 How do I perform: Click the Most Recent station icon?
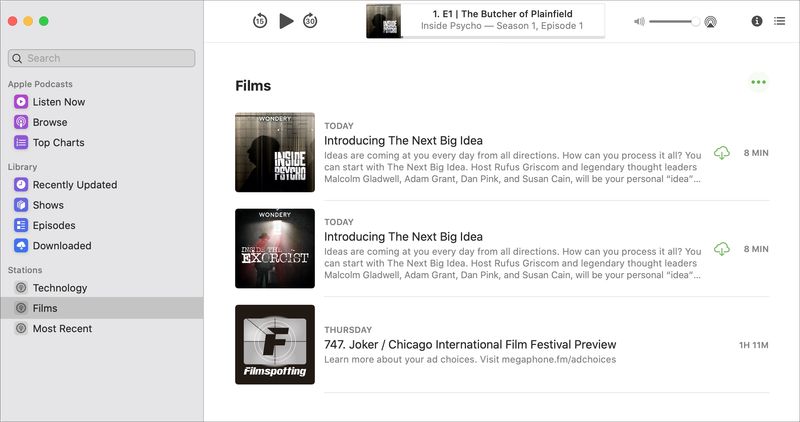pyautogui.click(x=21, y=329)
